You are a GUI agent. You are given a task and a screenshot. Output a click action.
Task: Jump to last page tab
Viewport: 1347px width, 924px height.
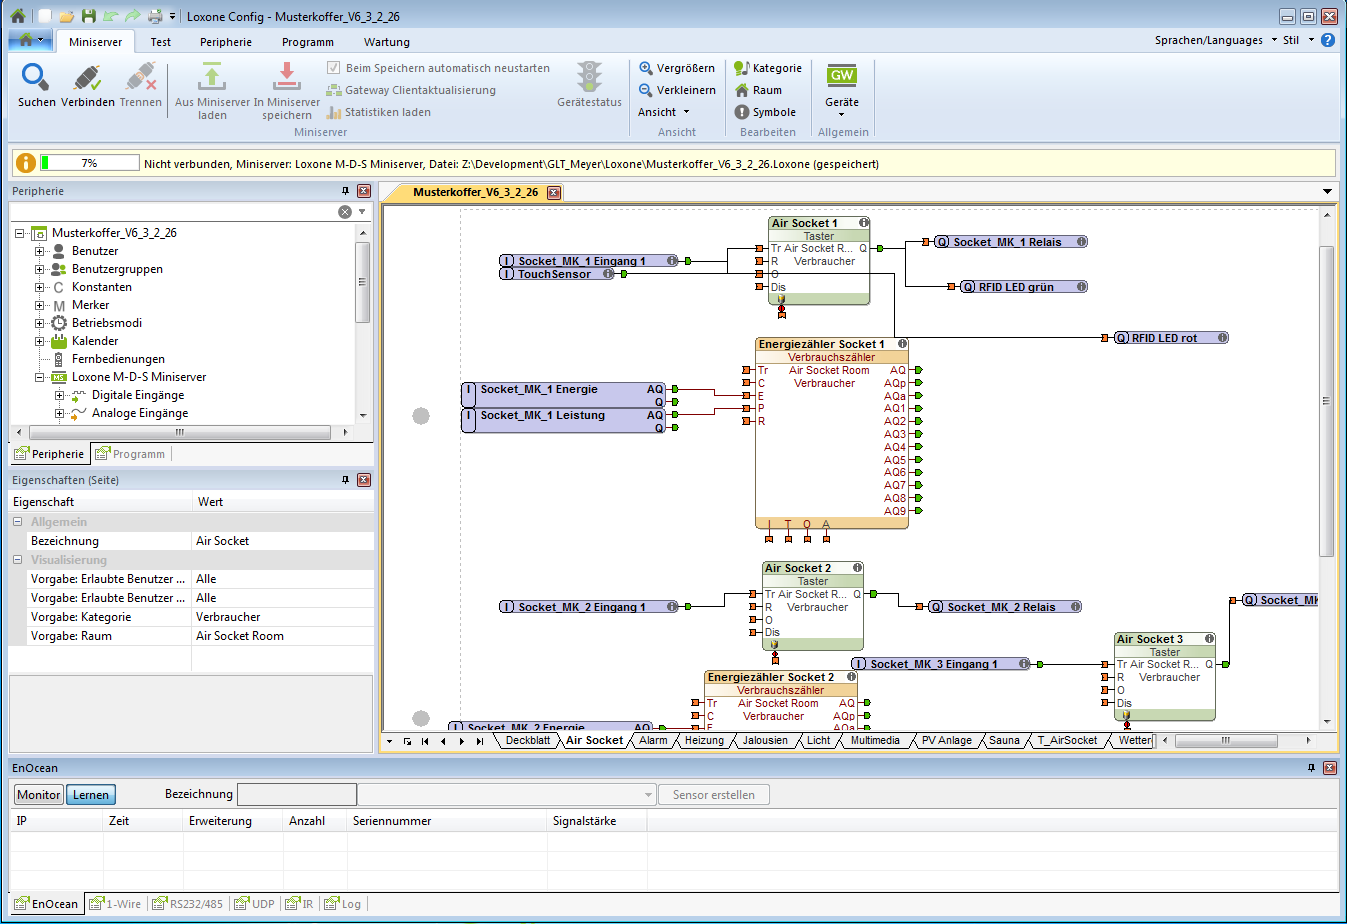(x=480, y=741)
